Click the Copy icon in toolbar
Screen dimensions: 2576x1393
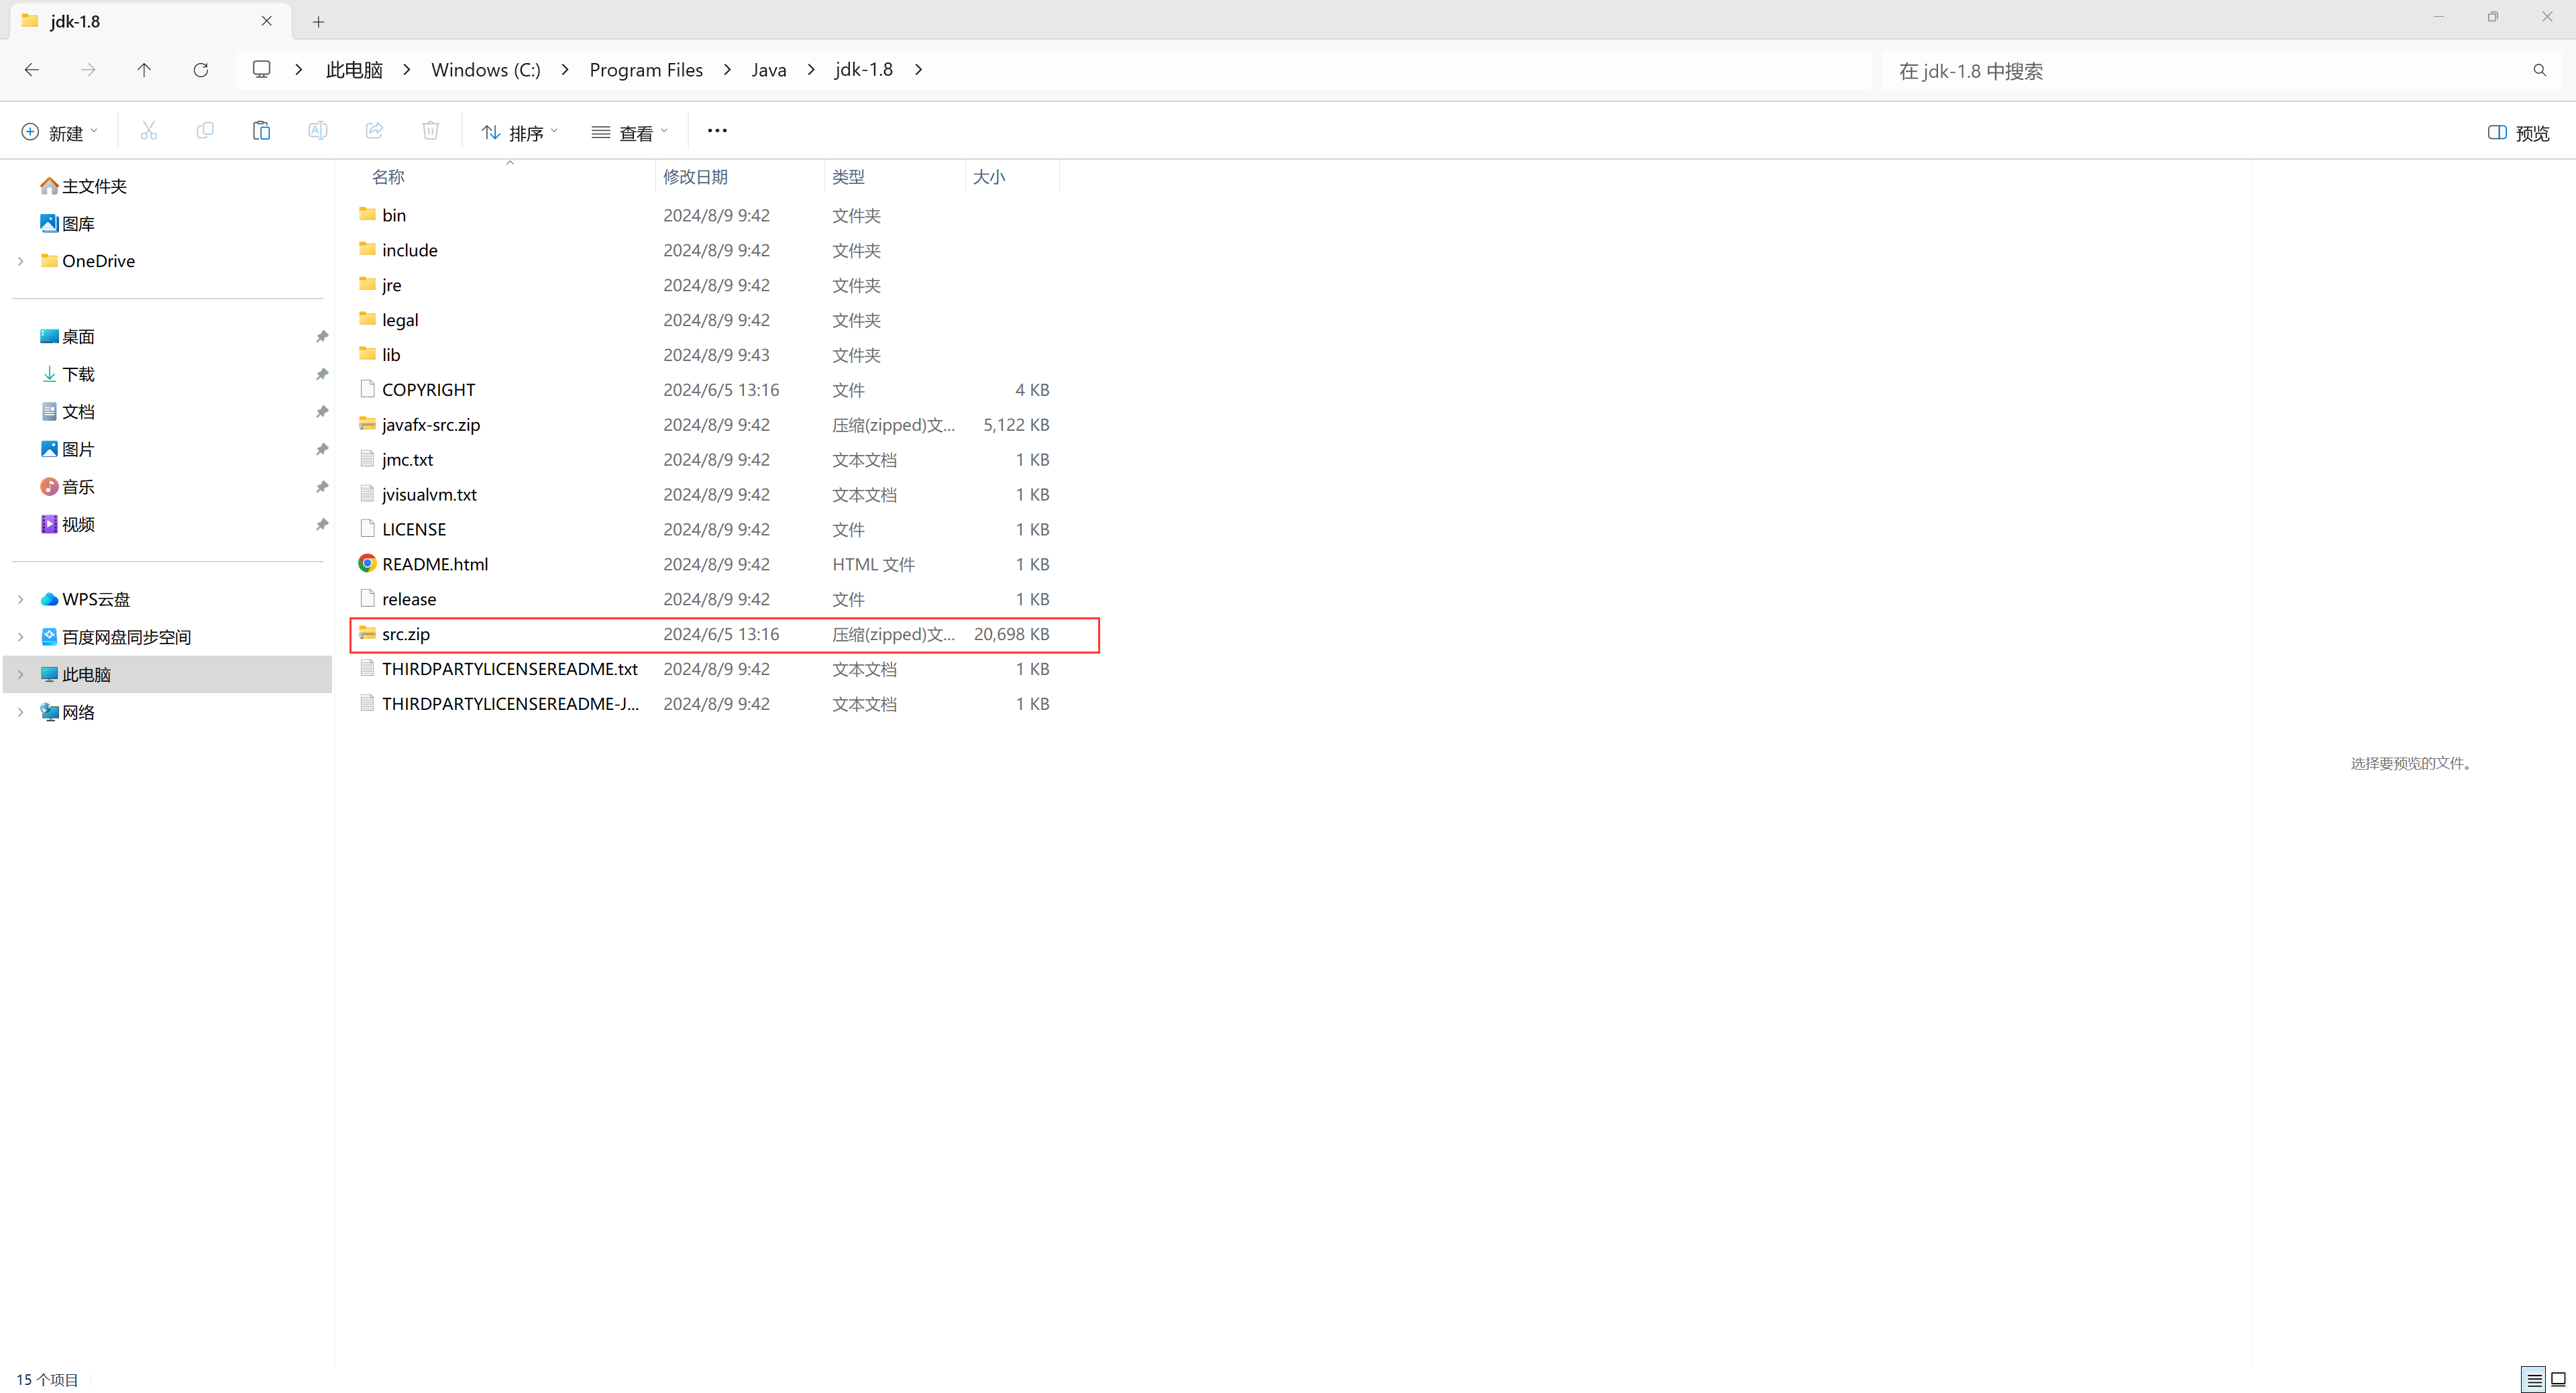point(205,131)
